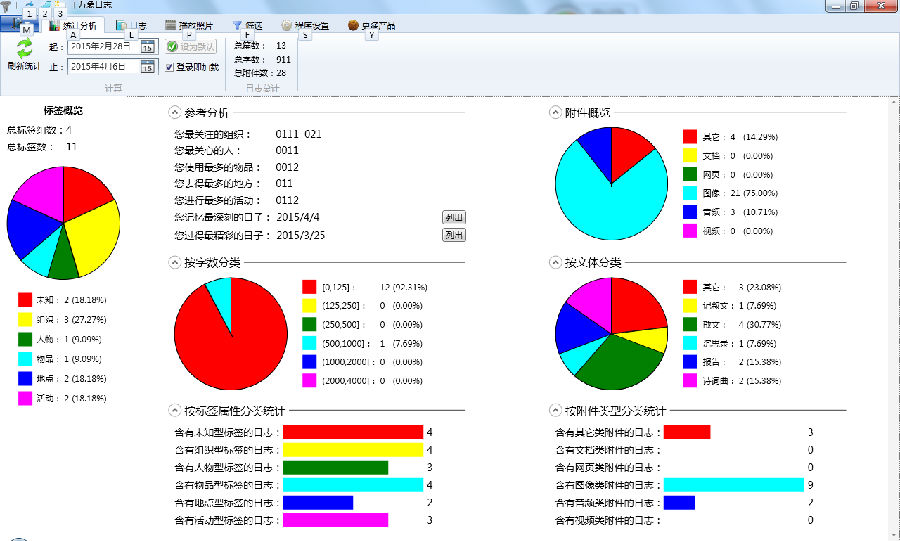Click the list button beside date 2015/4/4

454,217
